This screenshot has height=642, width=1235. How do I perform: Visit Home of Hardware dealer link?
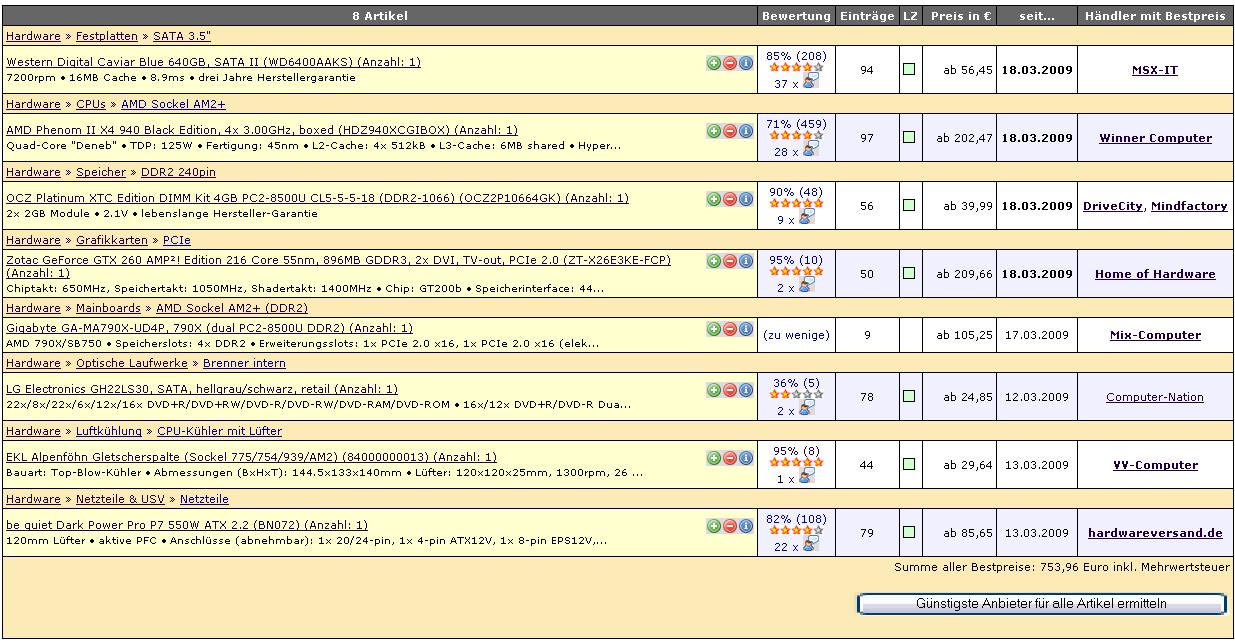point(1155,274)
